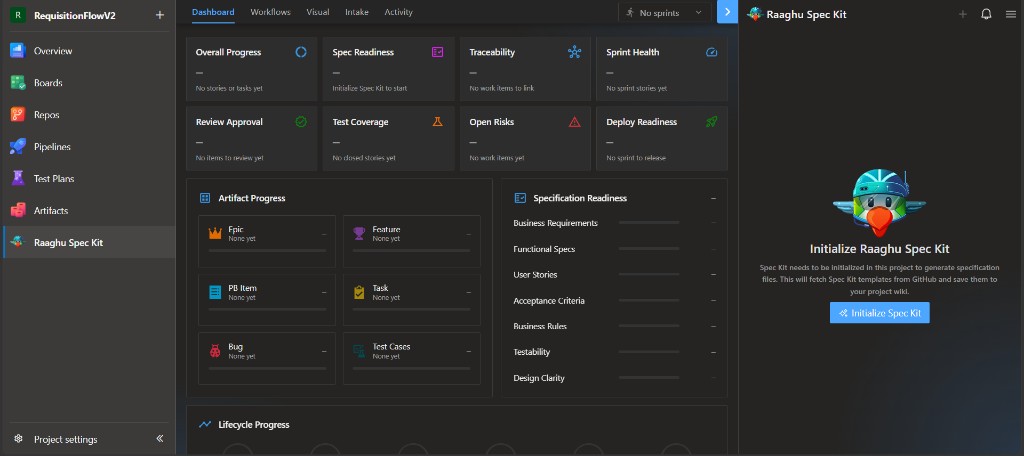
Task: Click the Initialize Spec Kit button
Action: click(x=880, y=313)
